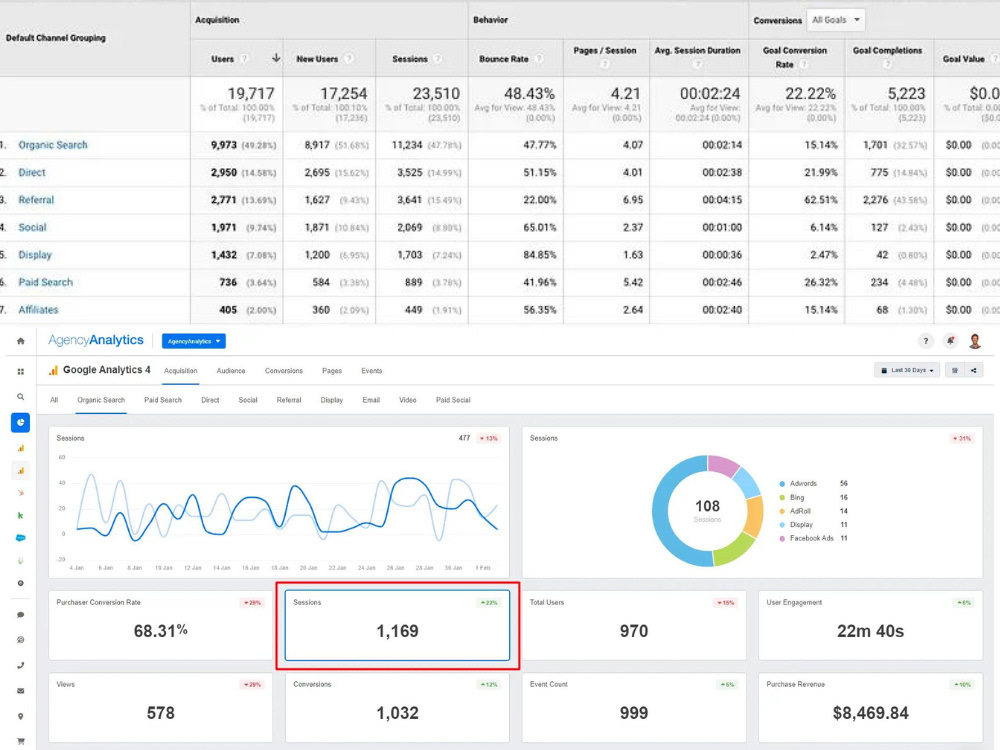Switch to the Conversions tab

[x=284, y=371]
